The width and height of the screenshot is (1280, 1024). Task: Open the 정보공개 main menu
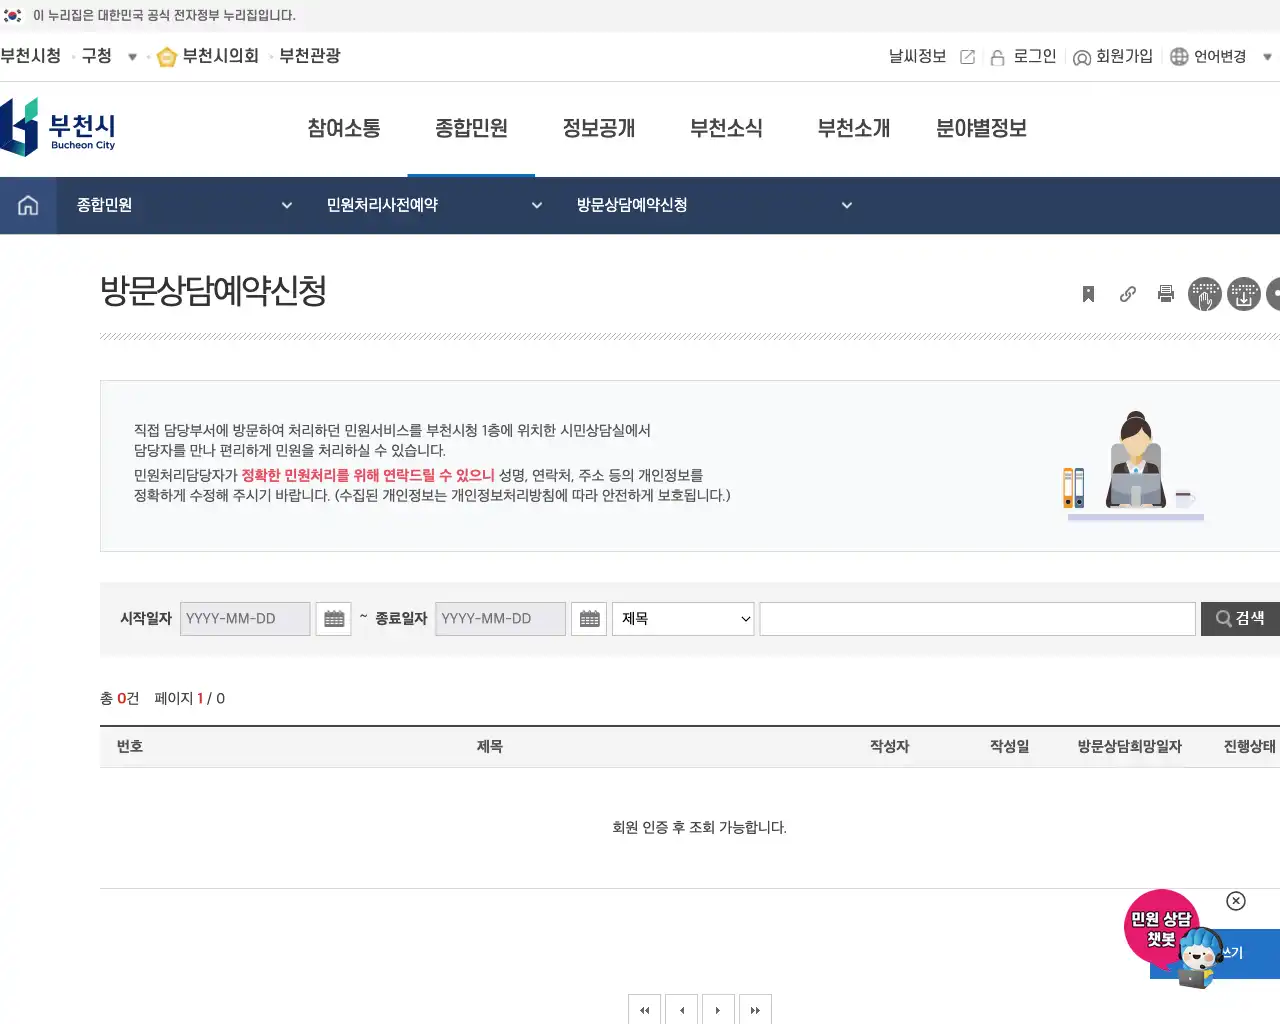(x=599, y=128)
